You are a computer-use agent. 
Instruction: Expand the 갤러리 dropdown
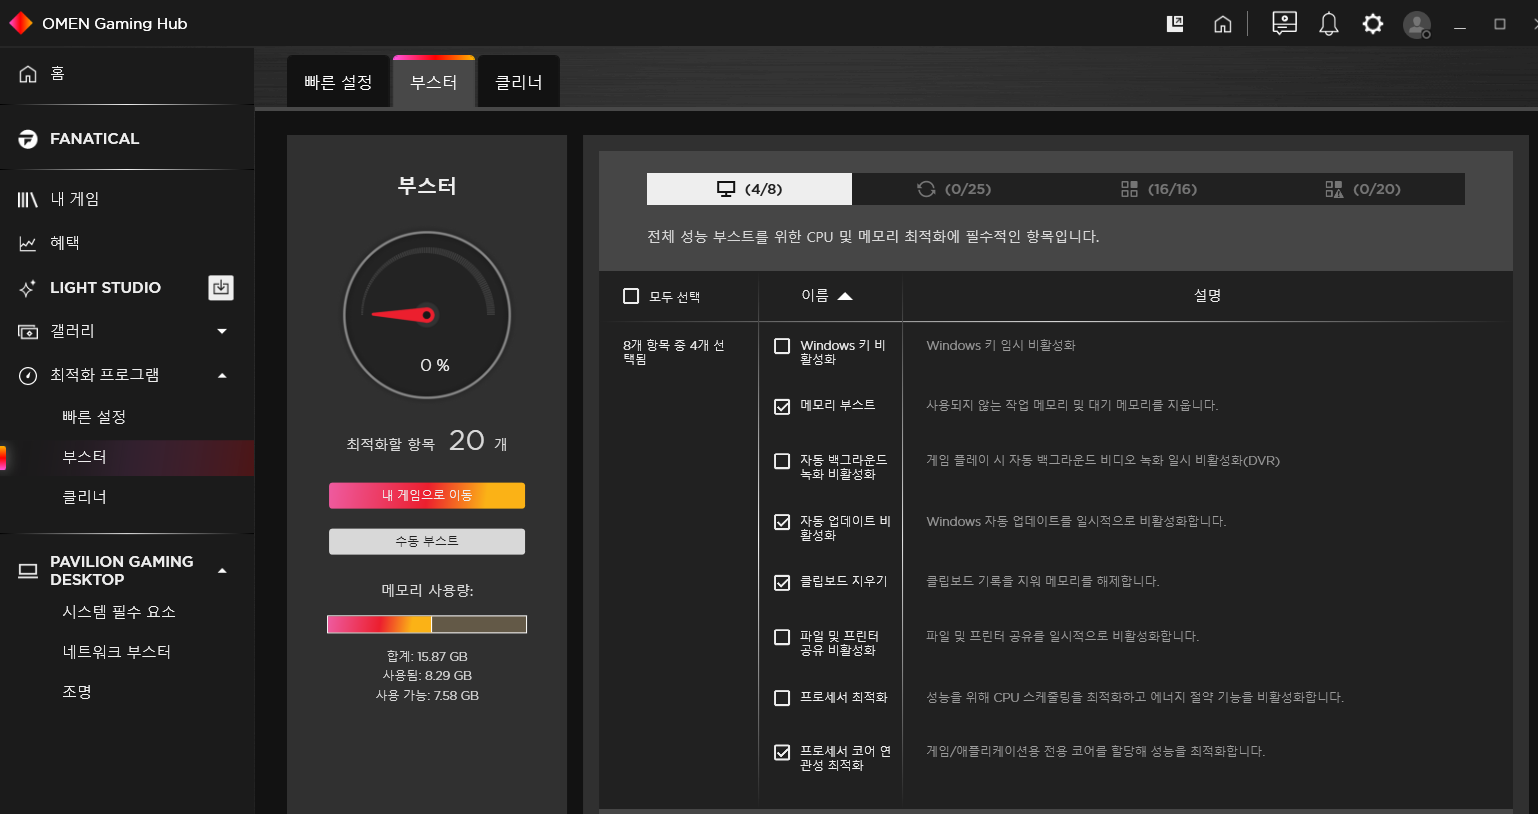[x=221, y=331]
